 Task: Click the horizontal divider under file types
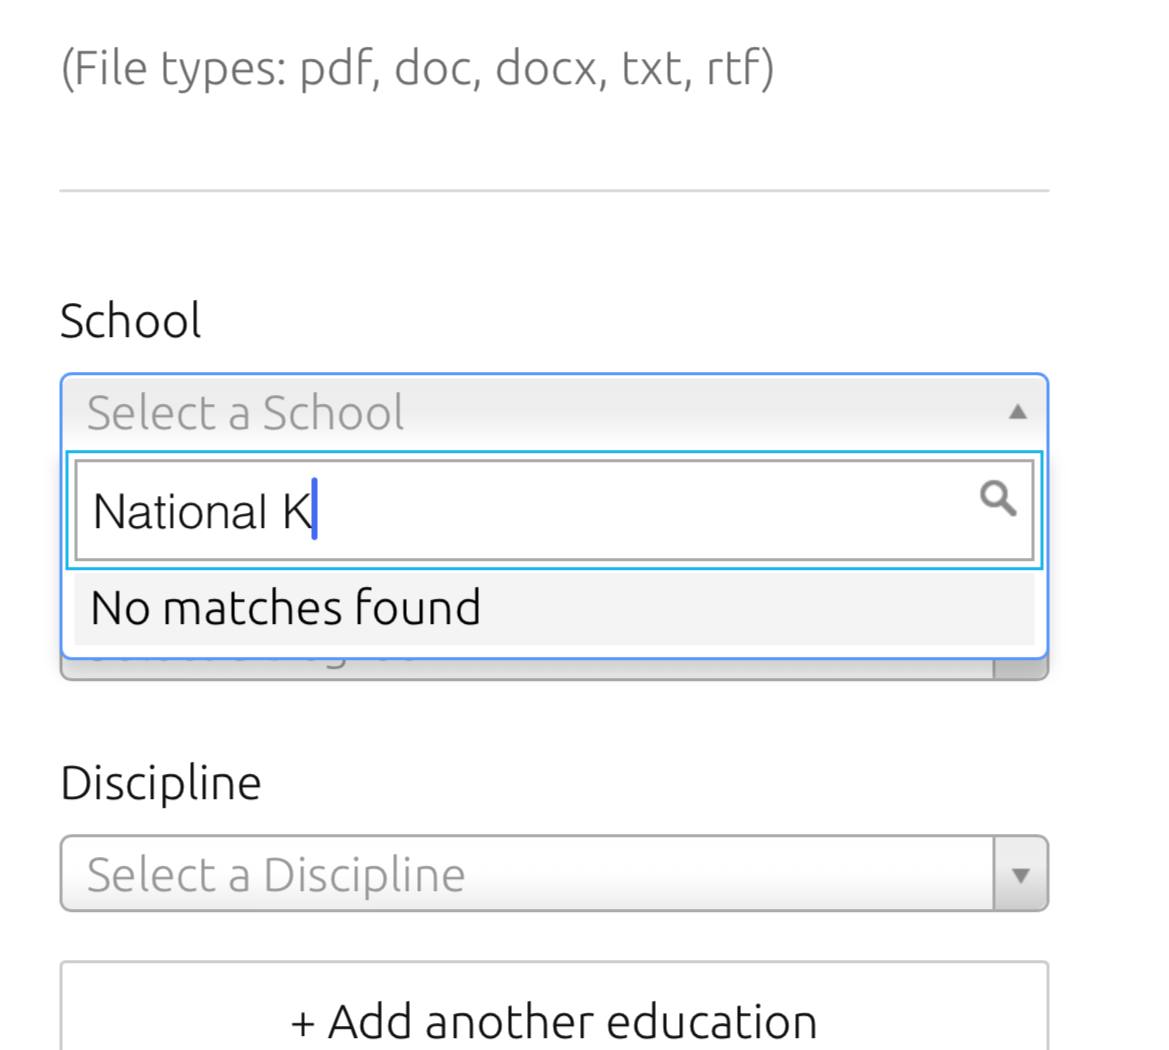(x=553, y=190)
